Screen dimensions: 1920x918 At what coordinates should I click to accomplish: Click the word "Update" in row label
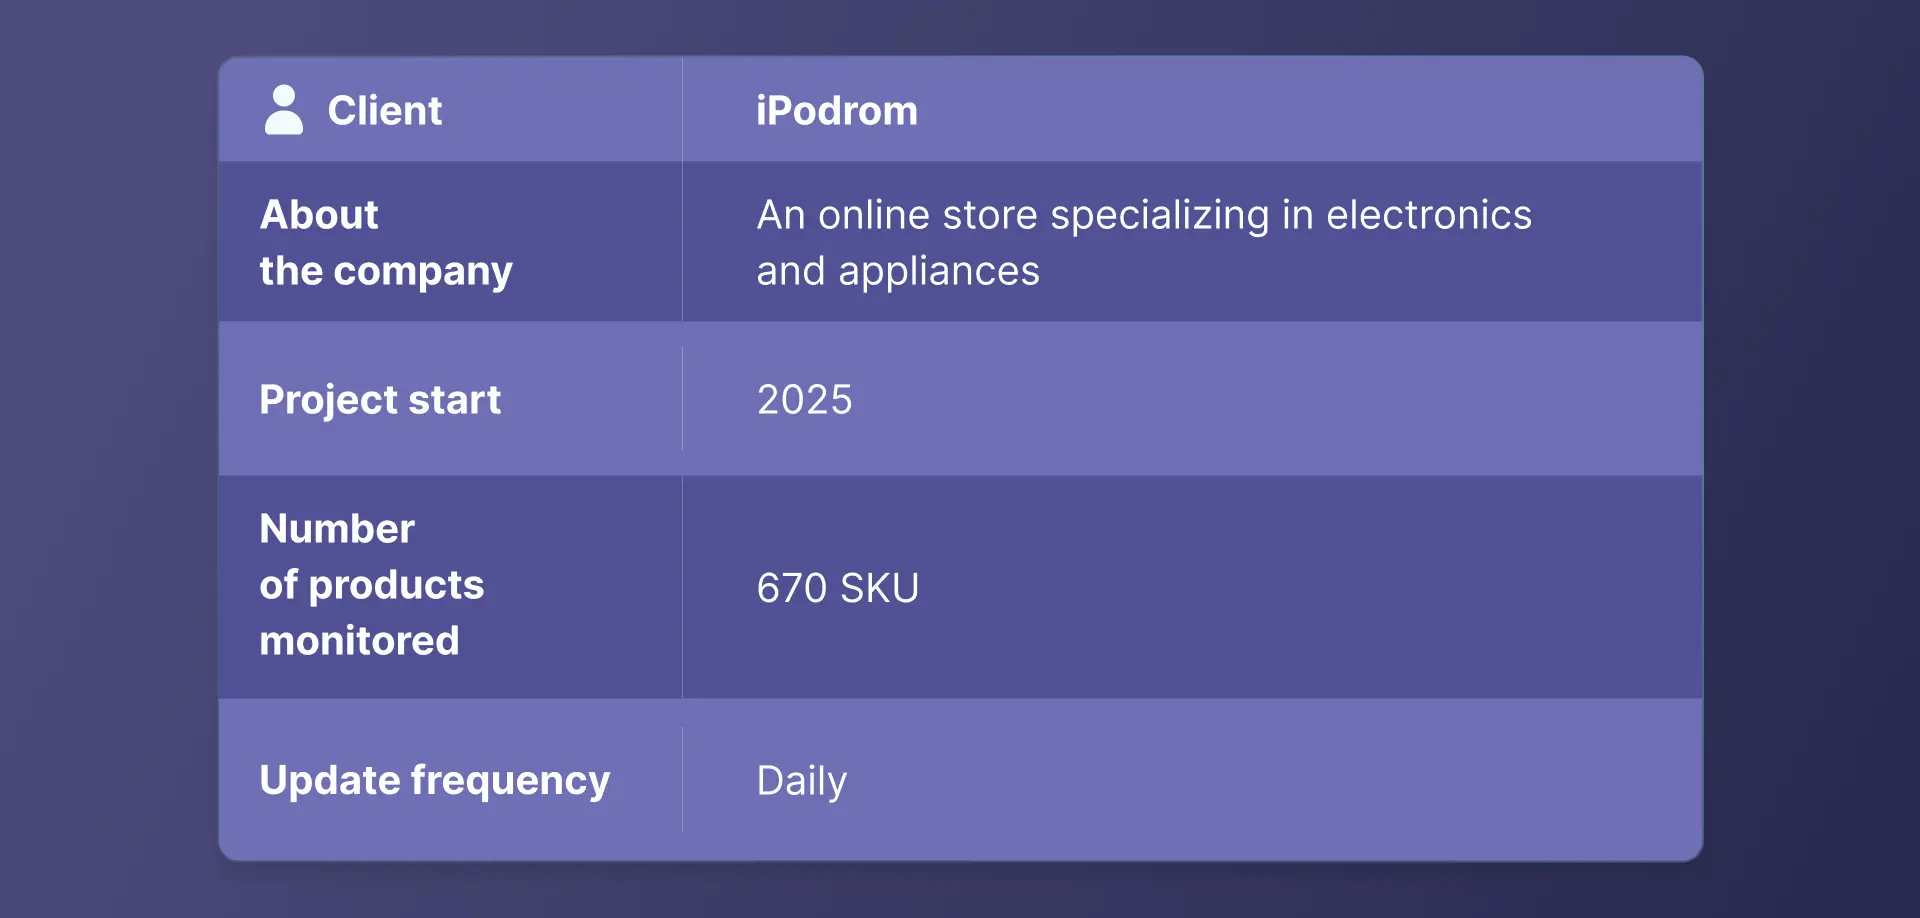pos(329,780)
